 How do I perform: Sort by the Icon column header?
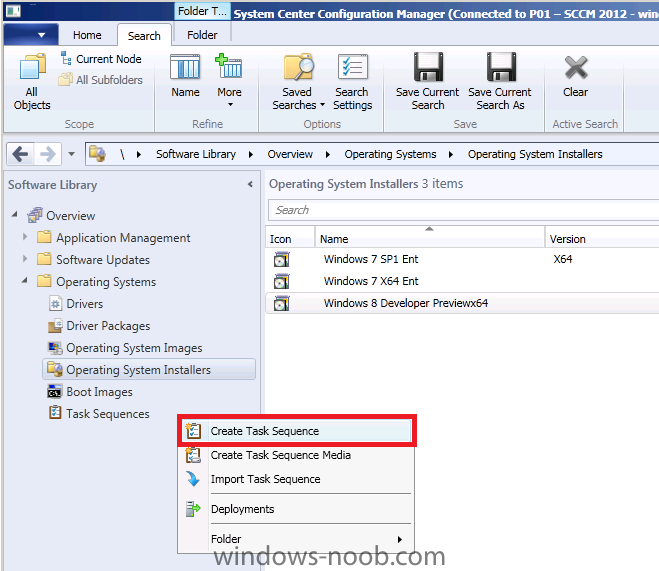coord(290,239)
